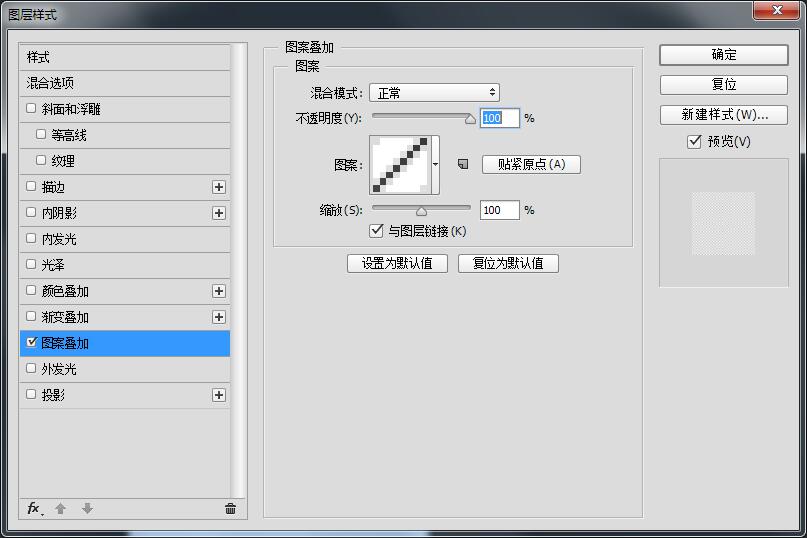Select the 内发光 effect row label
Image resolution: width=807 pixels, height=538 pixels.
(59, 239)
